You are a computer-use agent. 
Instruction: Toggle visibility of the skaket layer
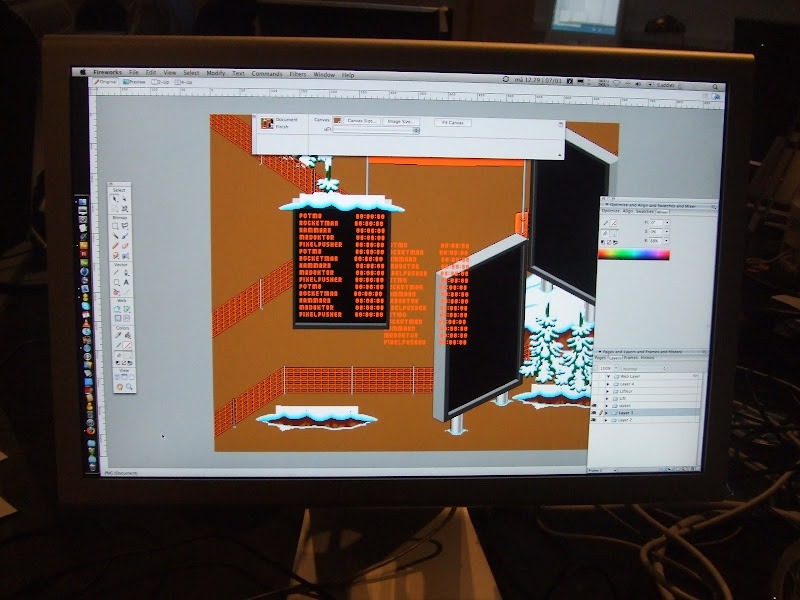(595, 404)
